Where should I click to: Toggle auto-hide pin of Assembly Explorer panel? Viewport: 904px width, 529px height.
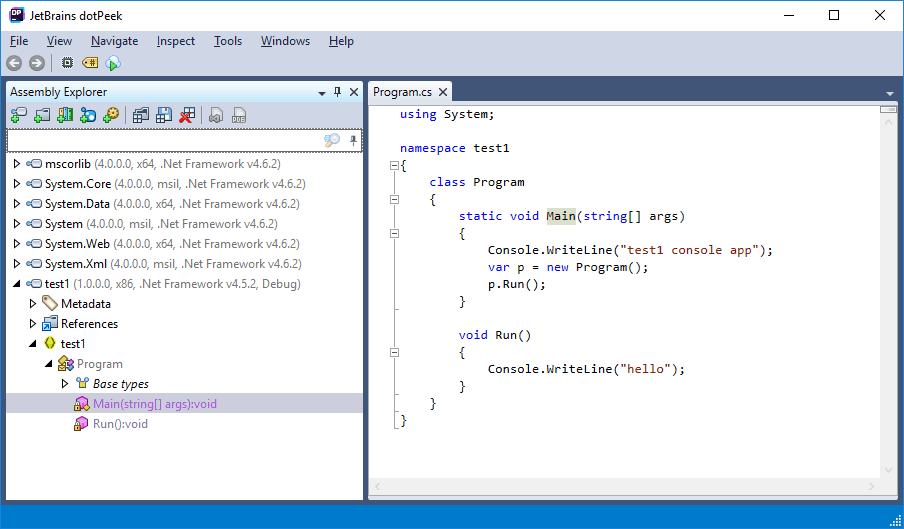coord(337,92)
